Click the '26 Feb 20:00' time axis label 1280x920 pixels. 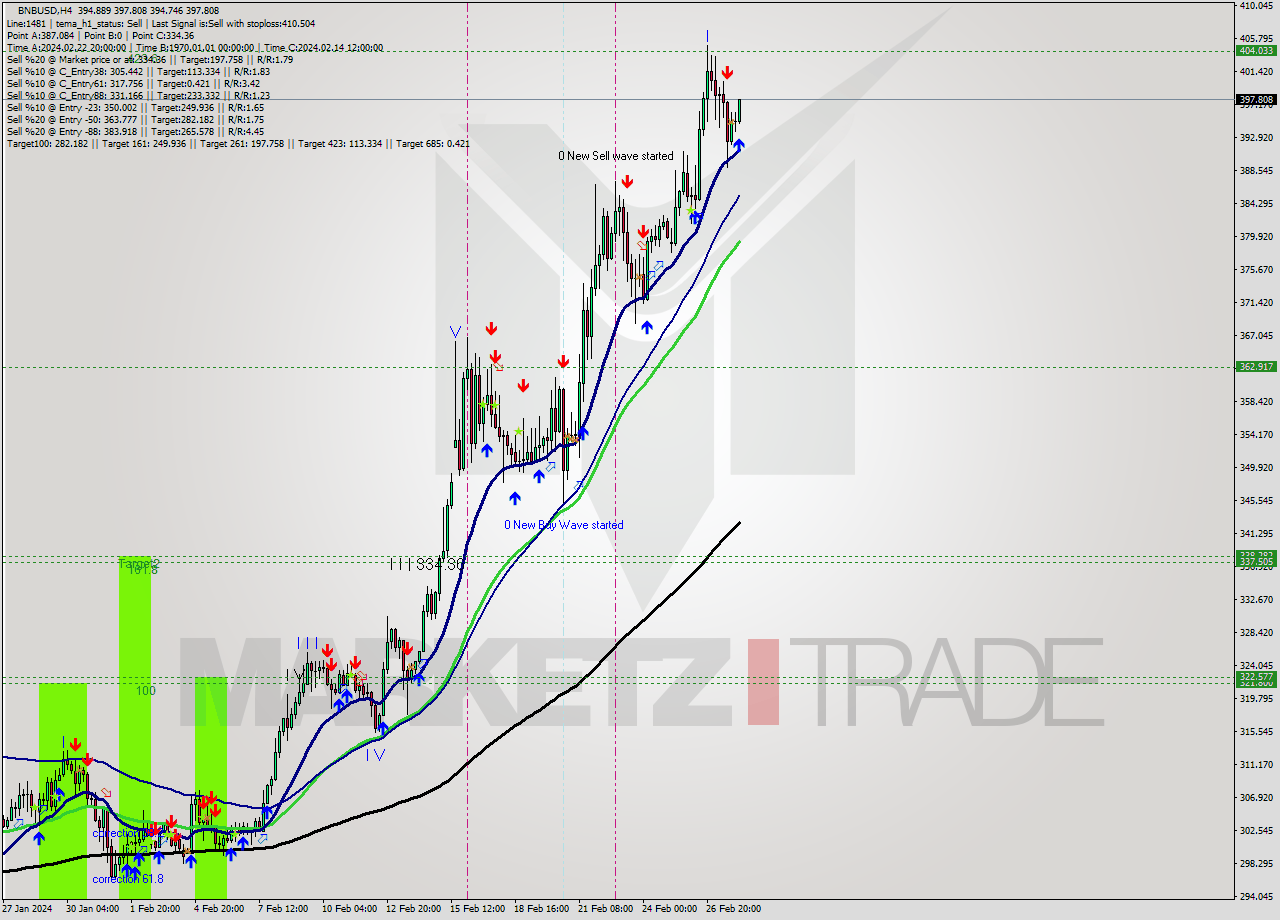733,909
